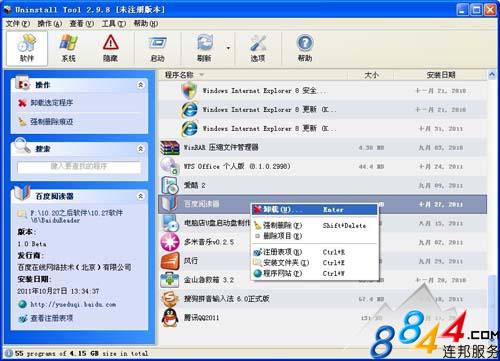Sort by 安装日期 column header
This screenshot has width=500, height=361.
[x=441, y=75]
